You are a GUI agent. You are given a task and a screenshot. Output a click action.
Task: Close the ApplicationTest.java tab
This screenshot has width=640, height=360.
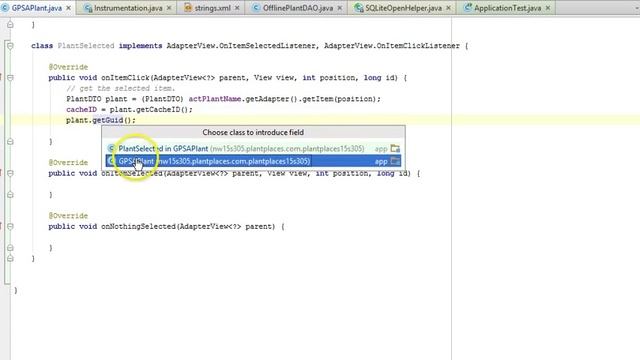[548, 8]
